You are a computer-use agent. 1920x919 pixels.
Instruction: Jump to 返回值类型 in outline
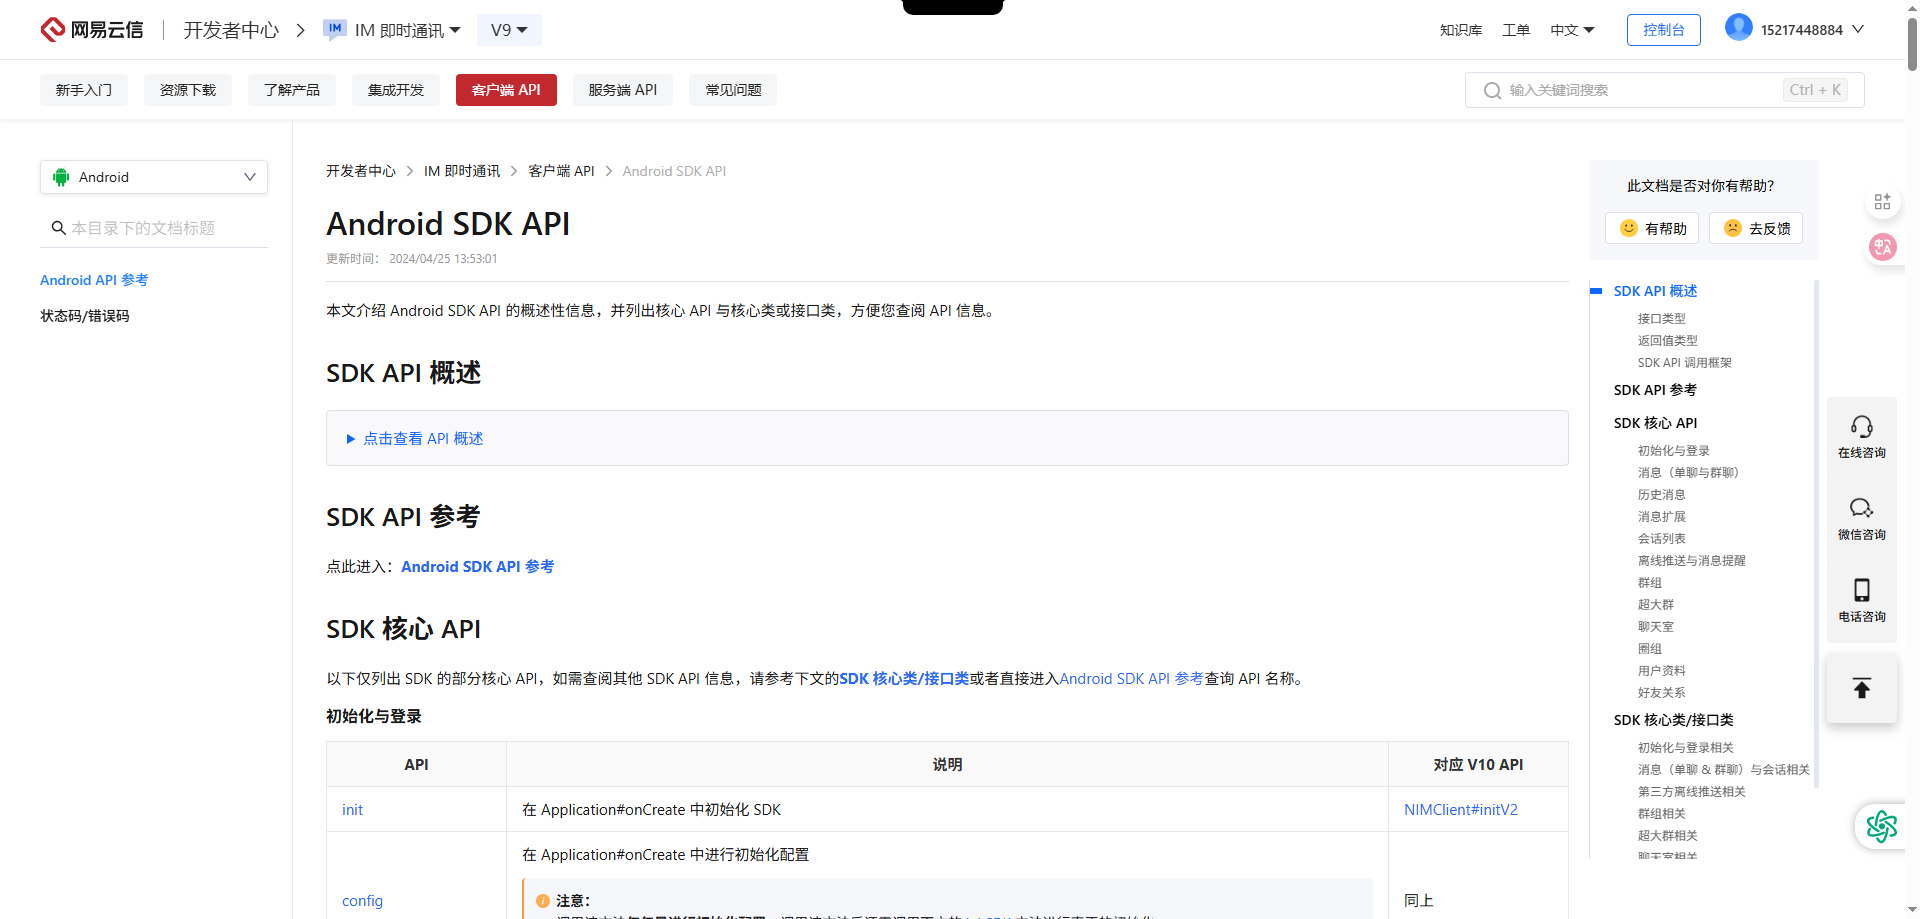pyautogui.click(x=1667, y=341)
